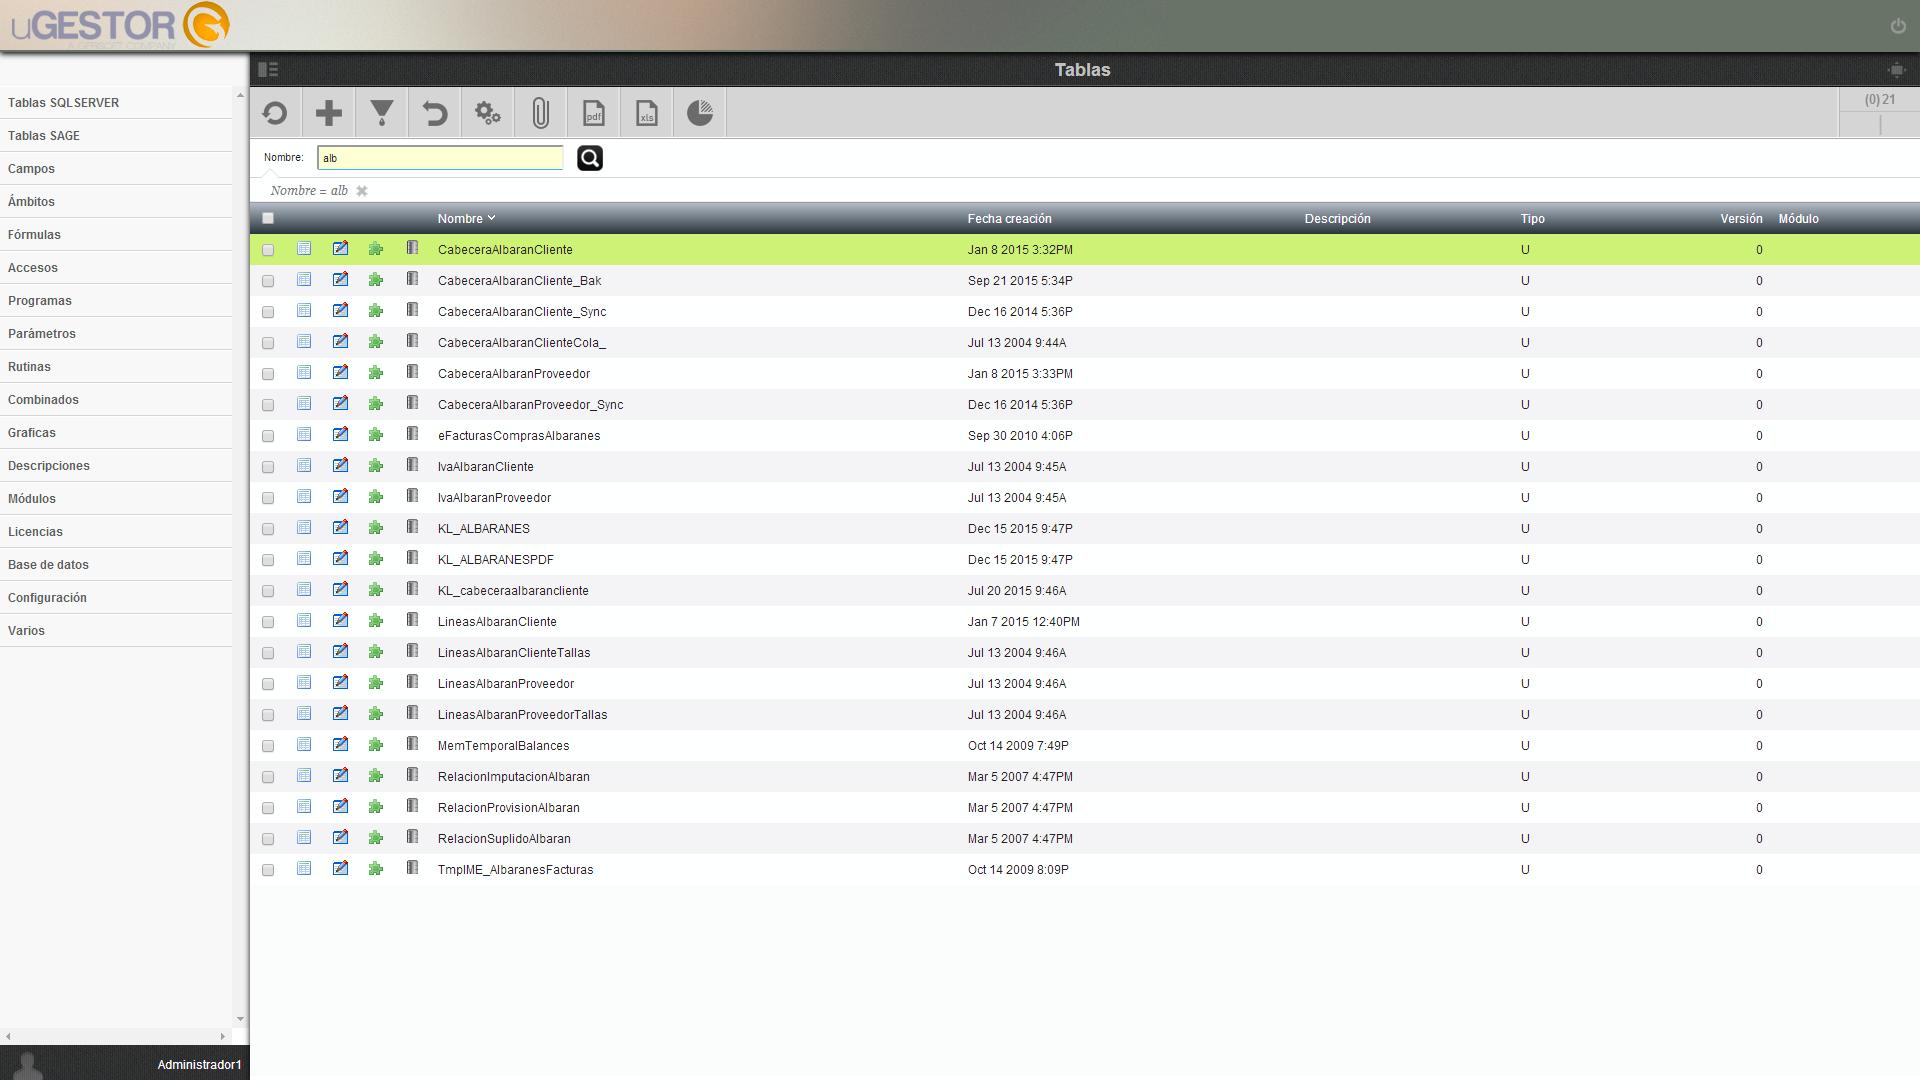Toggle the sidebar menu icon

click(268, 69)
